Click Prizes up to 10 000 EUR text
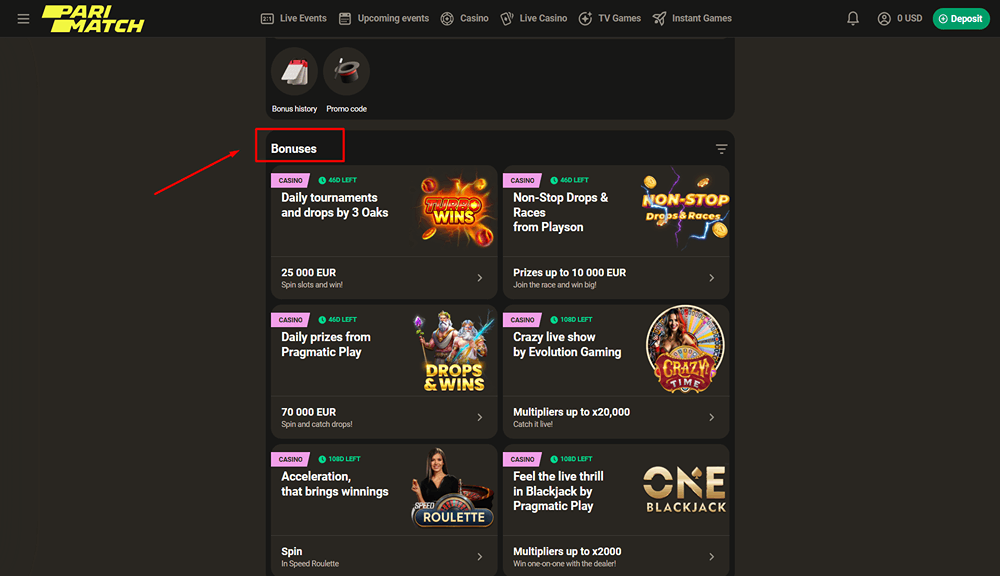Image resolution: width=1000 pixels, height=576 pixels. pos(570,272)
